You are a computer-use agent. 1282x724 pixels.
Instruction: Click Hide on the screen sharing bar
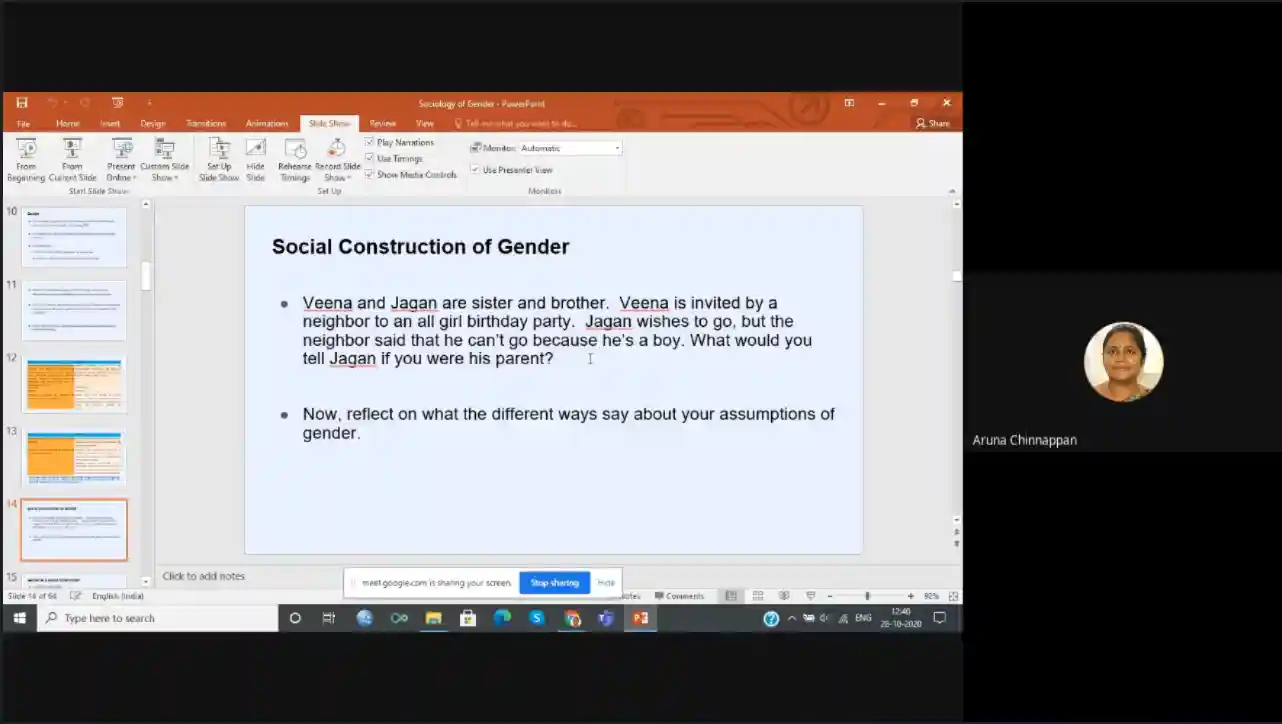tap(606, 583)
